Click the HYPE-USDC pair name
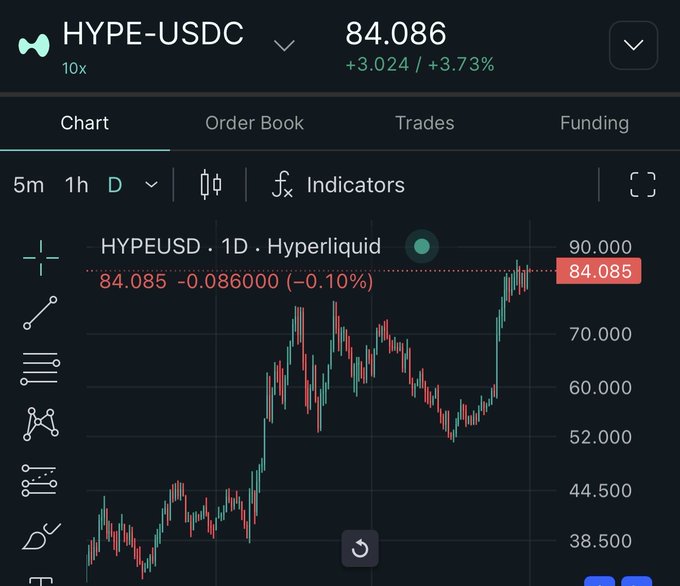Viewport: 680px width, 586px height. coord(153,33)
